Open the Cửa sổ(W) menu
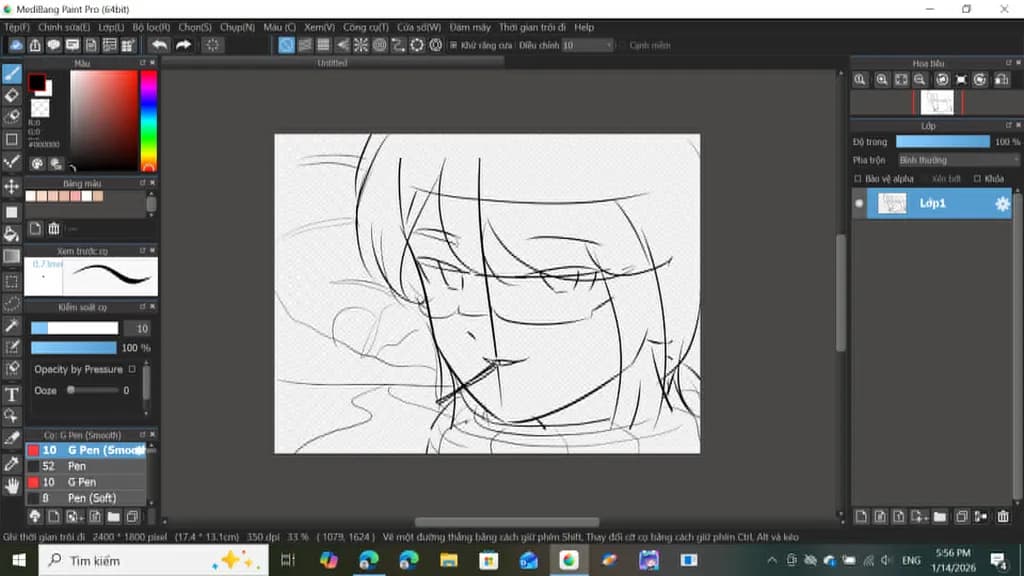The height and width of the screenshot is (576, 1024). click(419, 27)
